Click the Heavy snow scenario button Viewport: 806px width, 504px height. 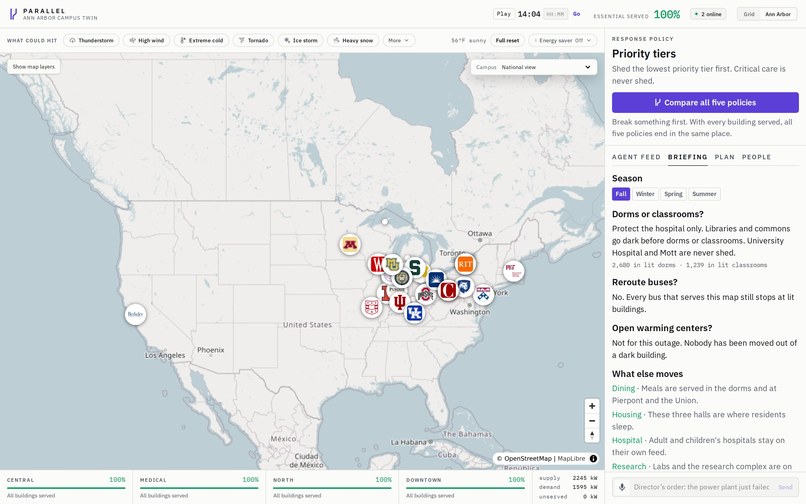click(353, 40)
